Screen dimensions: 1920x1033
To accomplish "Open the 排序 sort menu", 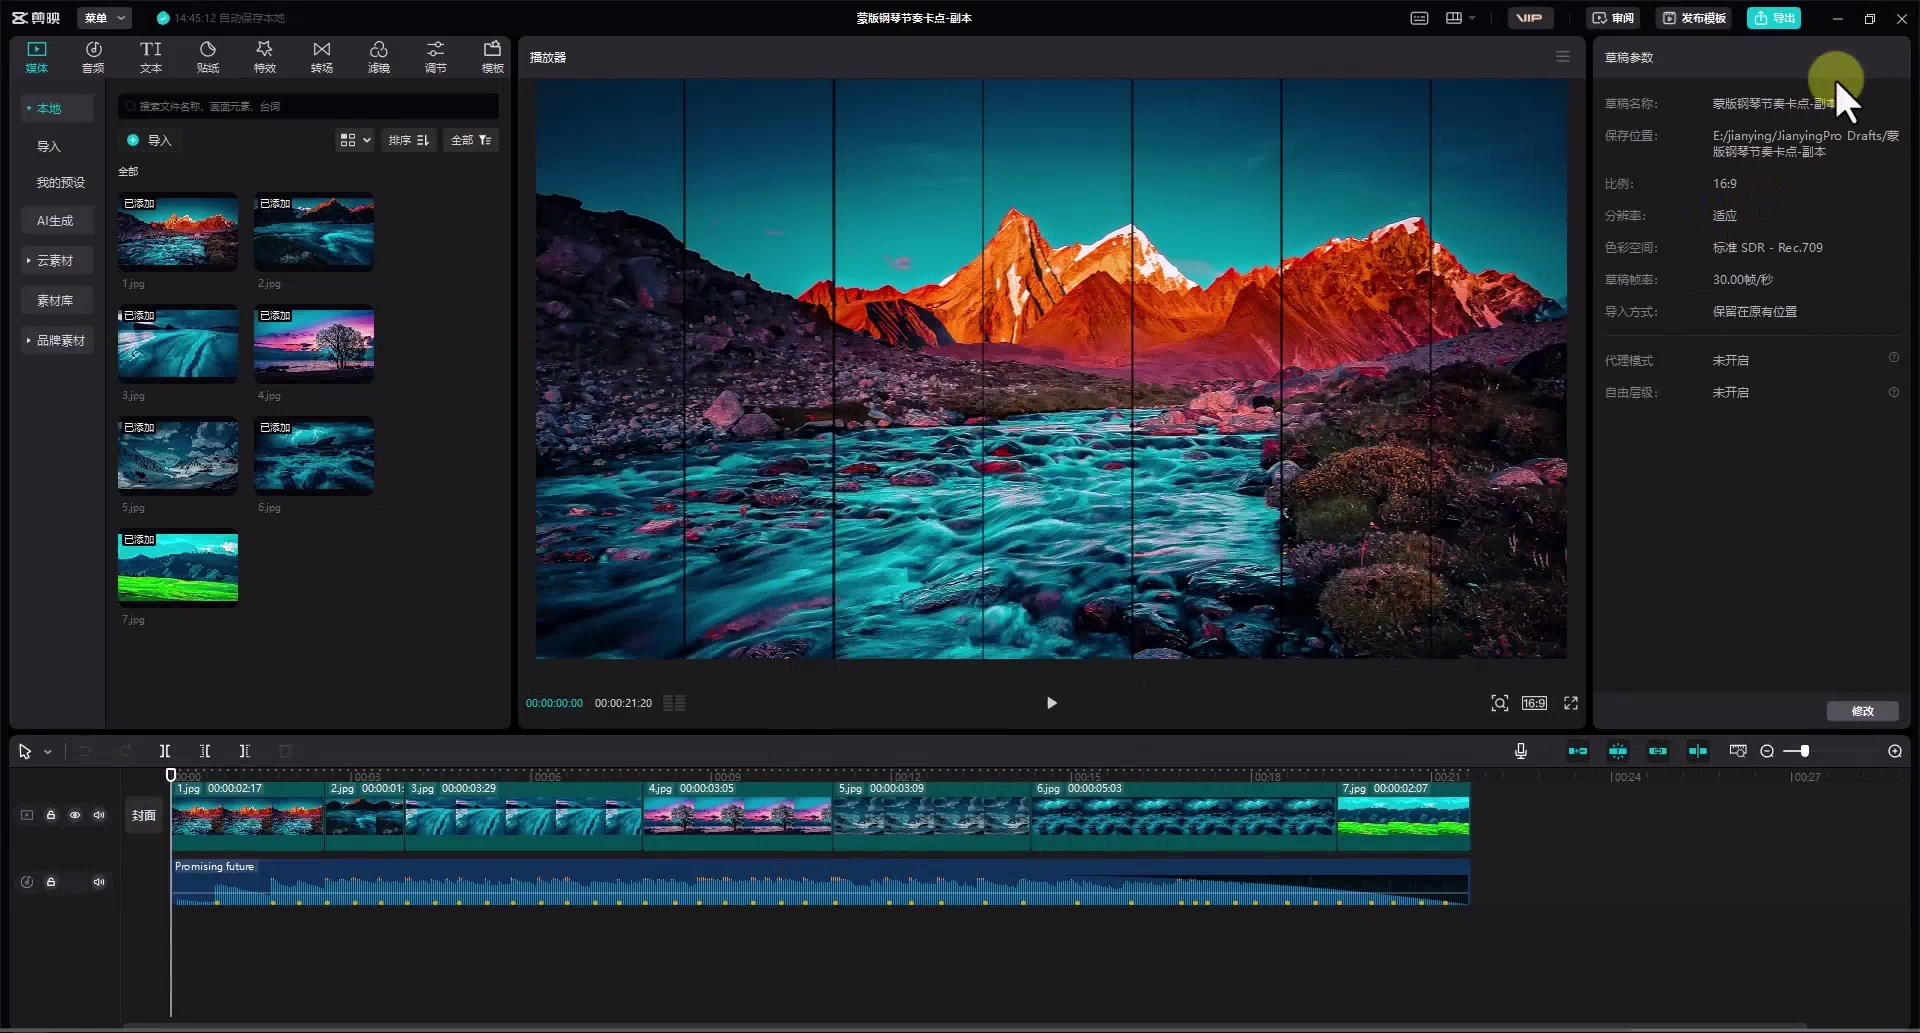I will pyautogui.click(x=409, y=140).
